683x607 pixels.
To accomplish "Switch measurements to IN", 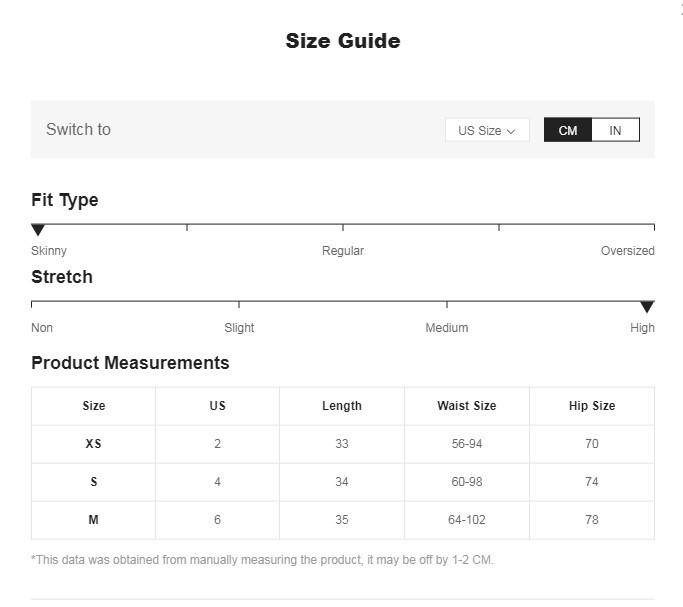I will tap(615, 130).
